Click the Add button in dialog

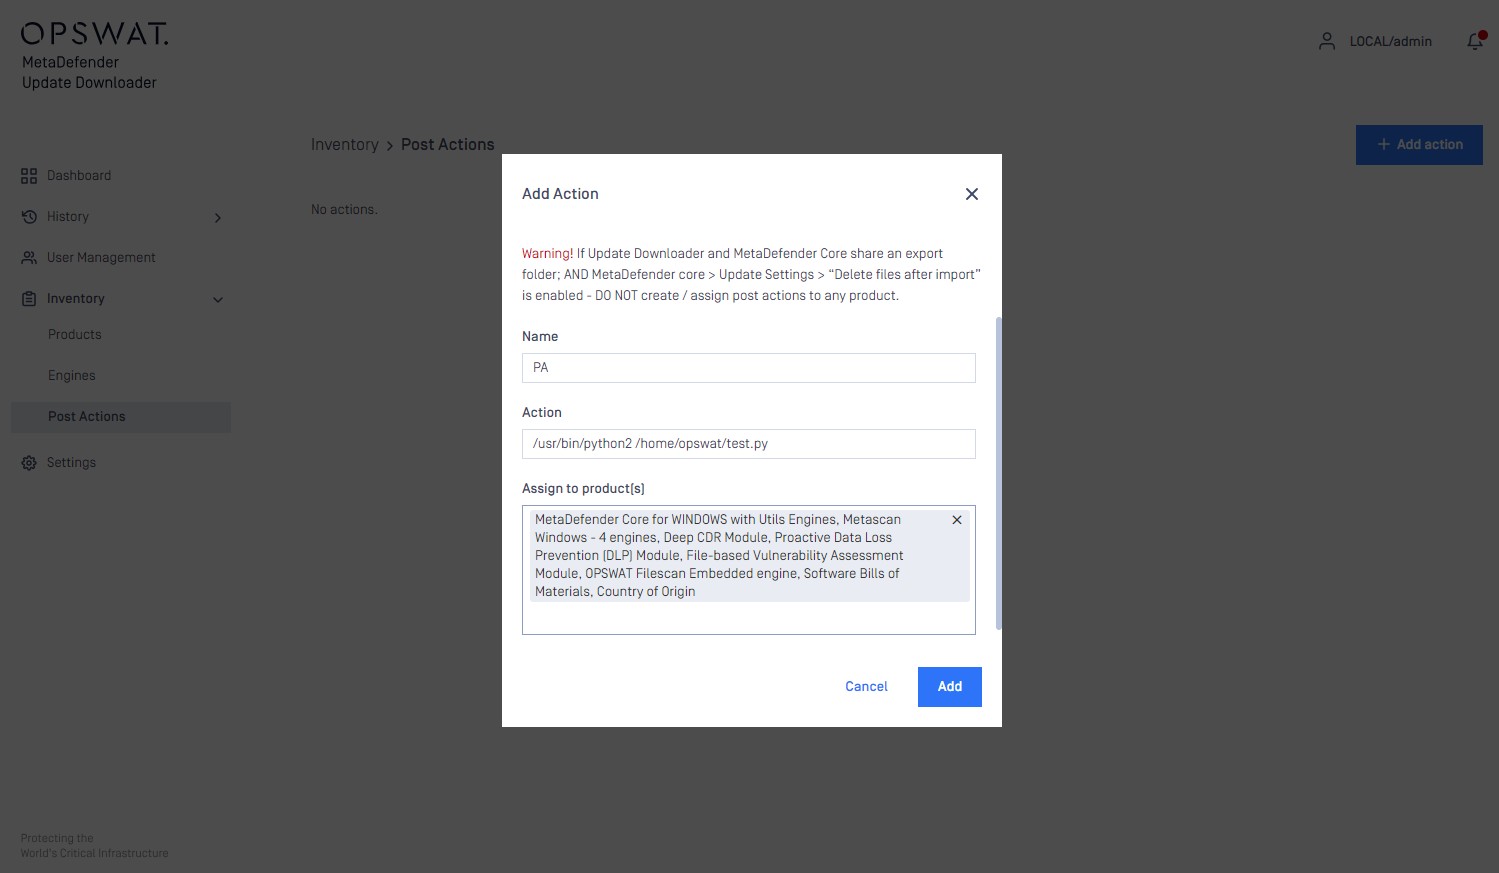(950, 687)
